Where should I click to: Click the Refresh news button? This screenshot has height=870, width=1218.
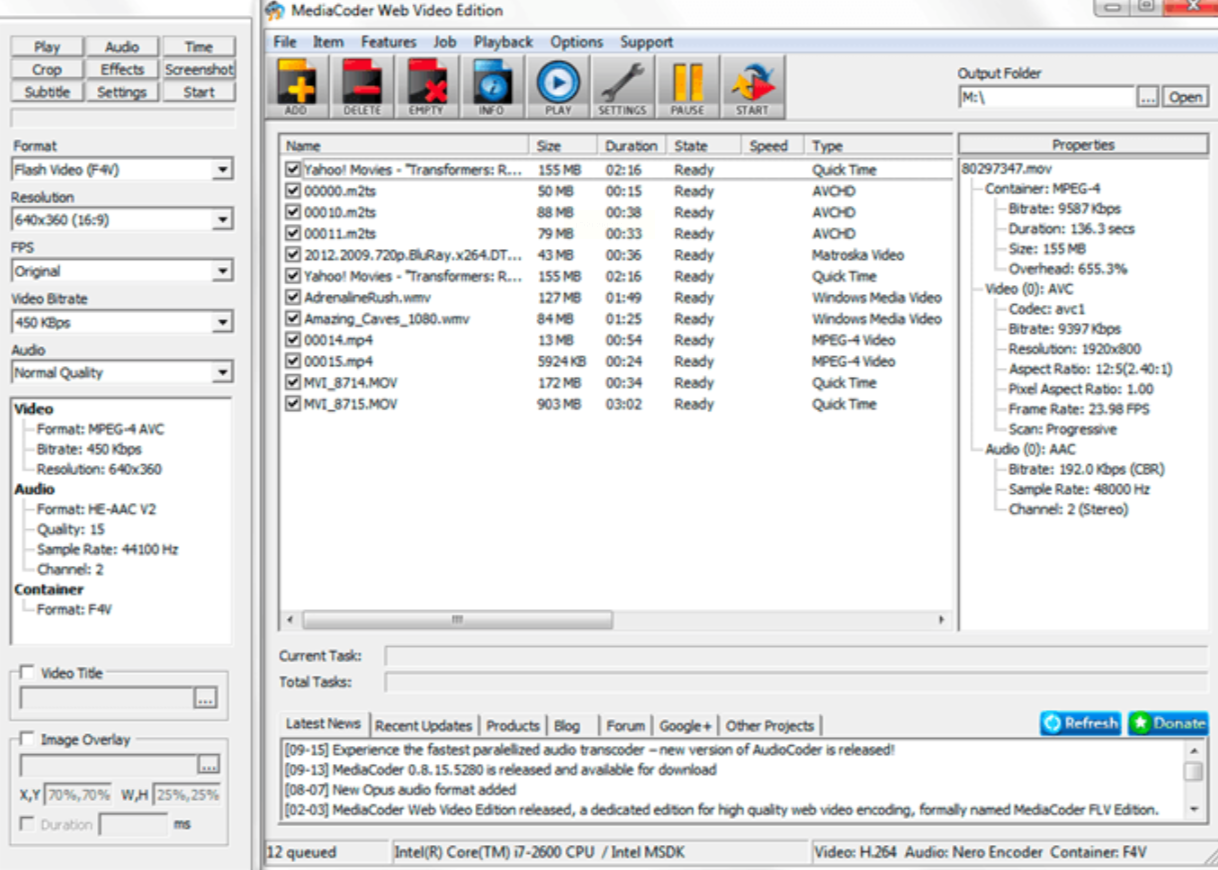(1080, 723)
